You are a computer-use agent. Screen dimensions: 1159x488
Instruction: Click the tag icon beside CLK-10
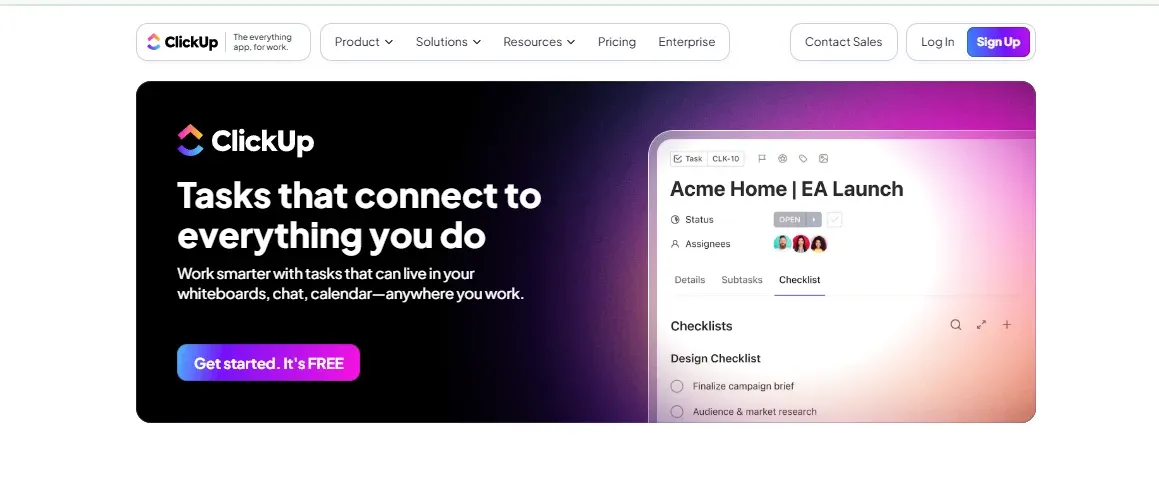[x=803, y=158]
